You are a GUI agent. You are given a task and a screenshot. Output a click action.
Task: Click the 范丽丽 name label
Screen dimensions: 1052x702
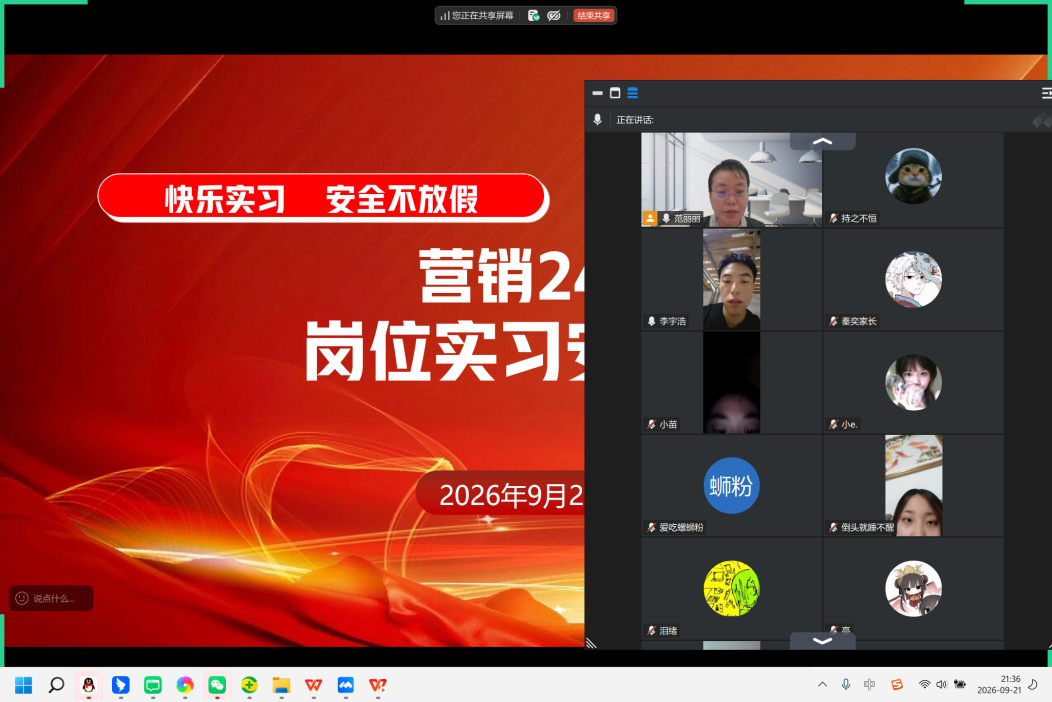tap(687, 218)
